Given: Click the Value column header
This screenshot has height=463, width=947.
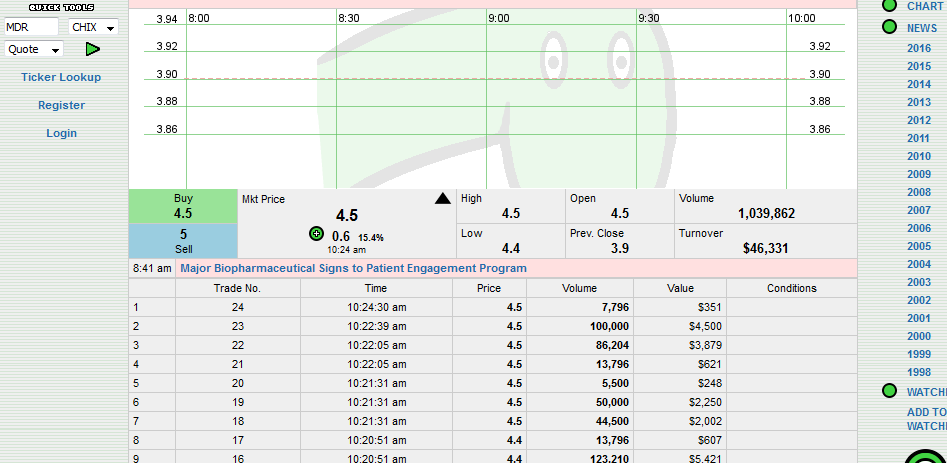Looking at the screenshot, I should [680, 289].
